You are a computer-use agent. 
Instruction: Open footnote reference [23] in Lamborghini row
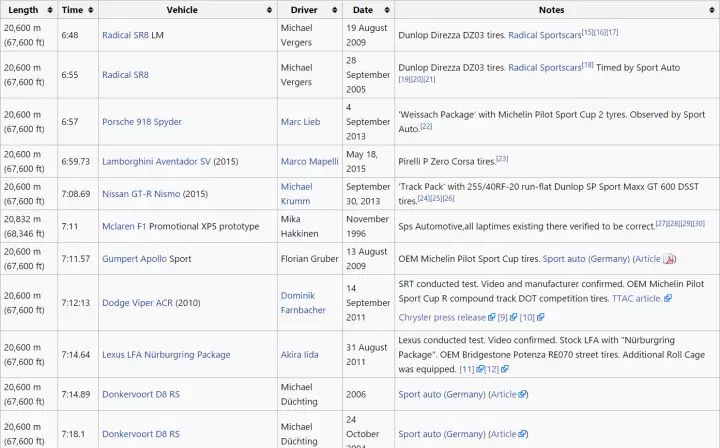(502, 159)
